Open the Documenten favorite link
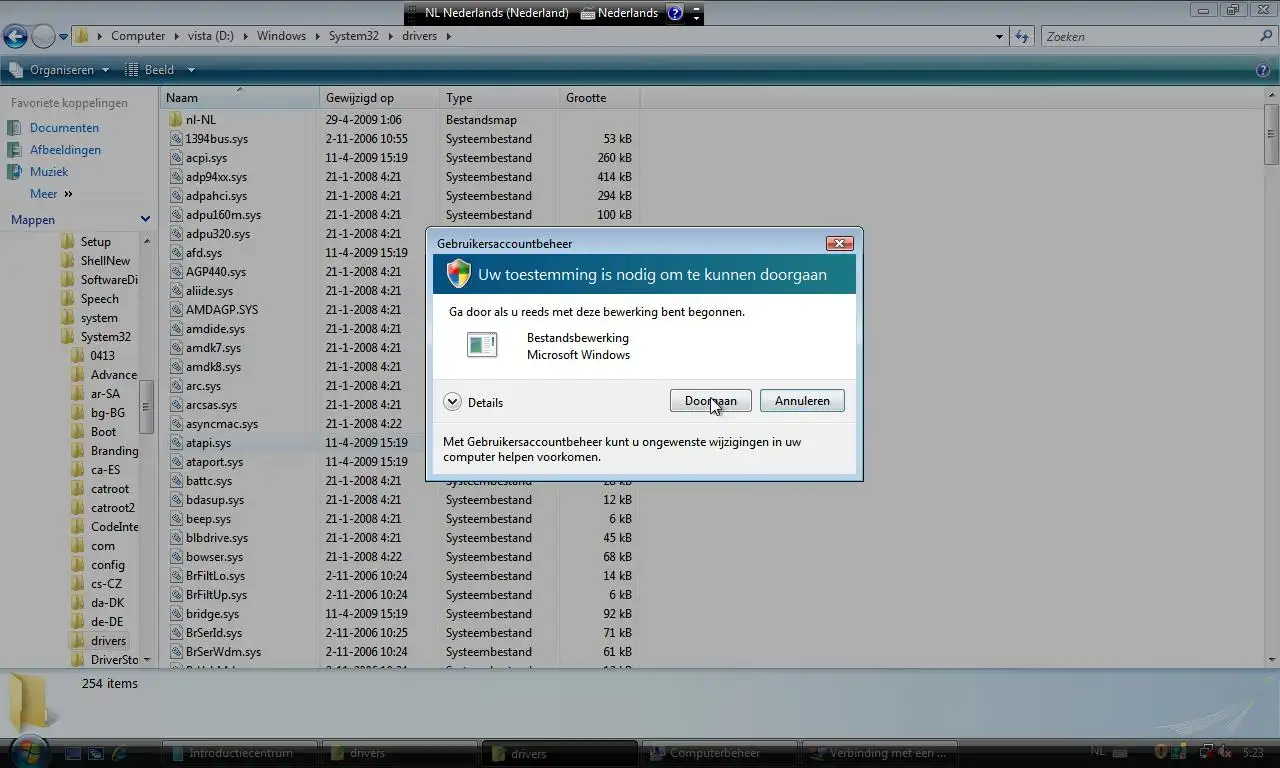1280x768 pixels. 64,128
